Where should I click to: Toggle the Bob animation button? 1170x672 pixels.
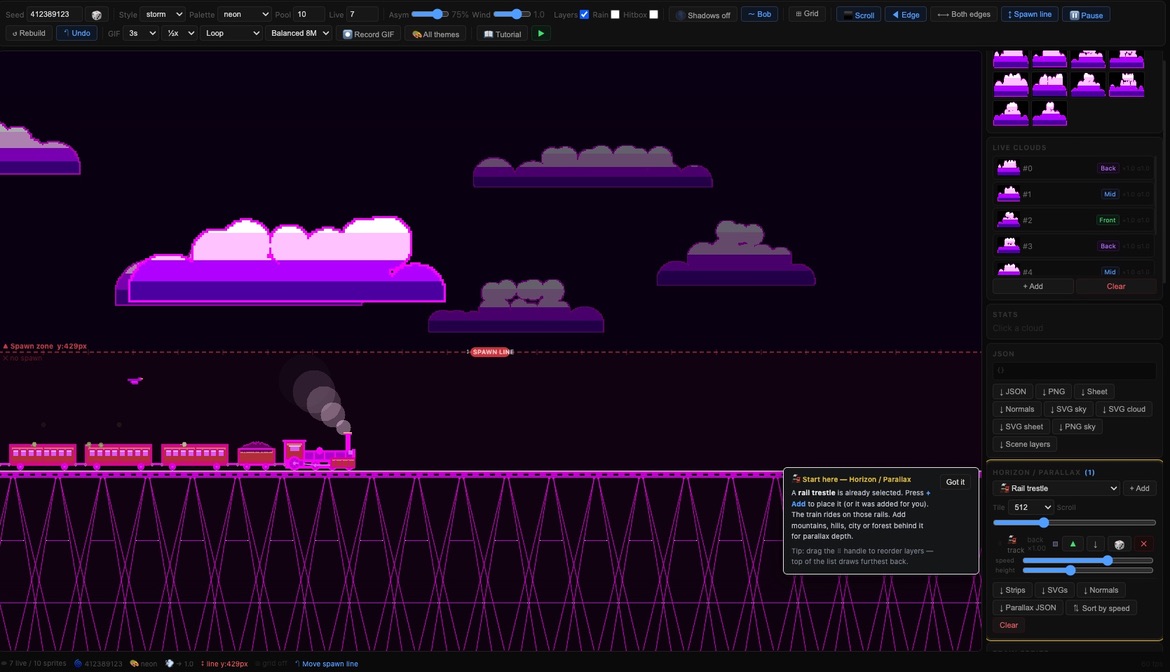point(760,14)
